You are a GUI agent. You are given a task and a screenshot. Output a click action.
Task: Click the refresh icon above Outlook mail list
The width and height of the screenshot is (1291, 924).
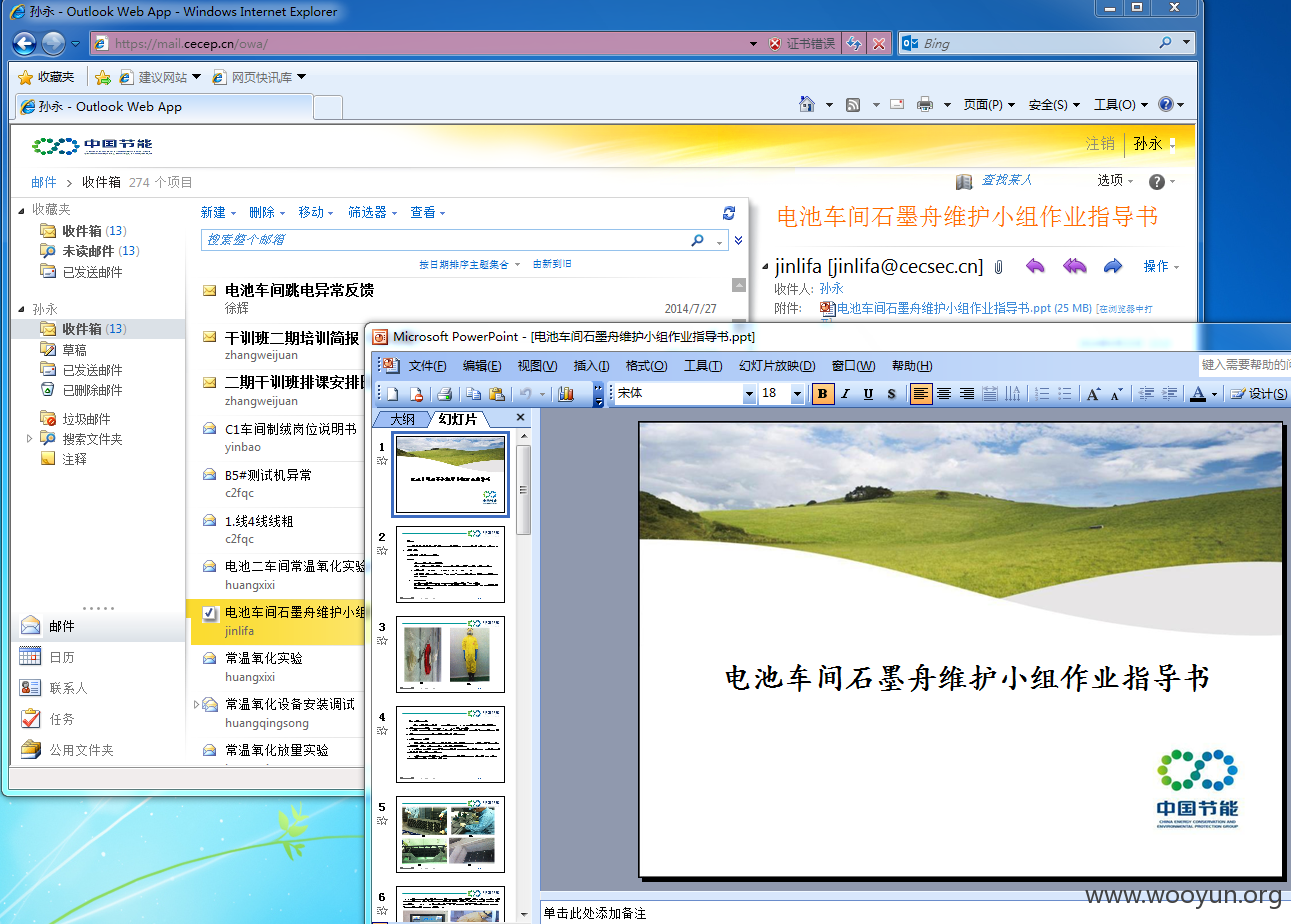729,213
